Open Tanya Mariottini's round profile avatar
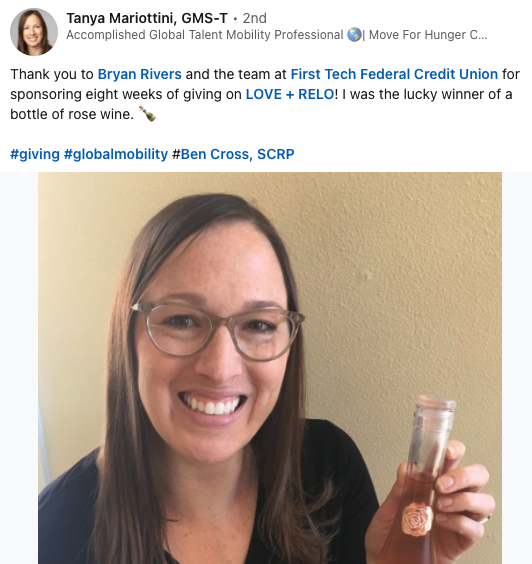 click(34, 32)
